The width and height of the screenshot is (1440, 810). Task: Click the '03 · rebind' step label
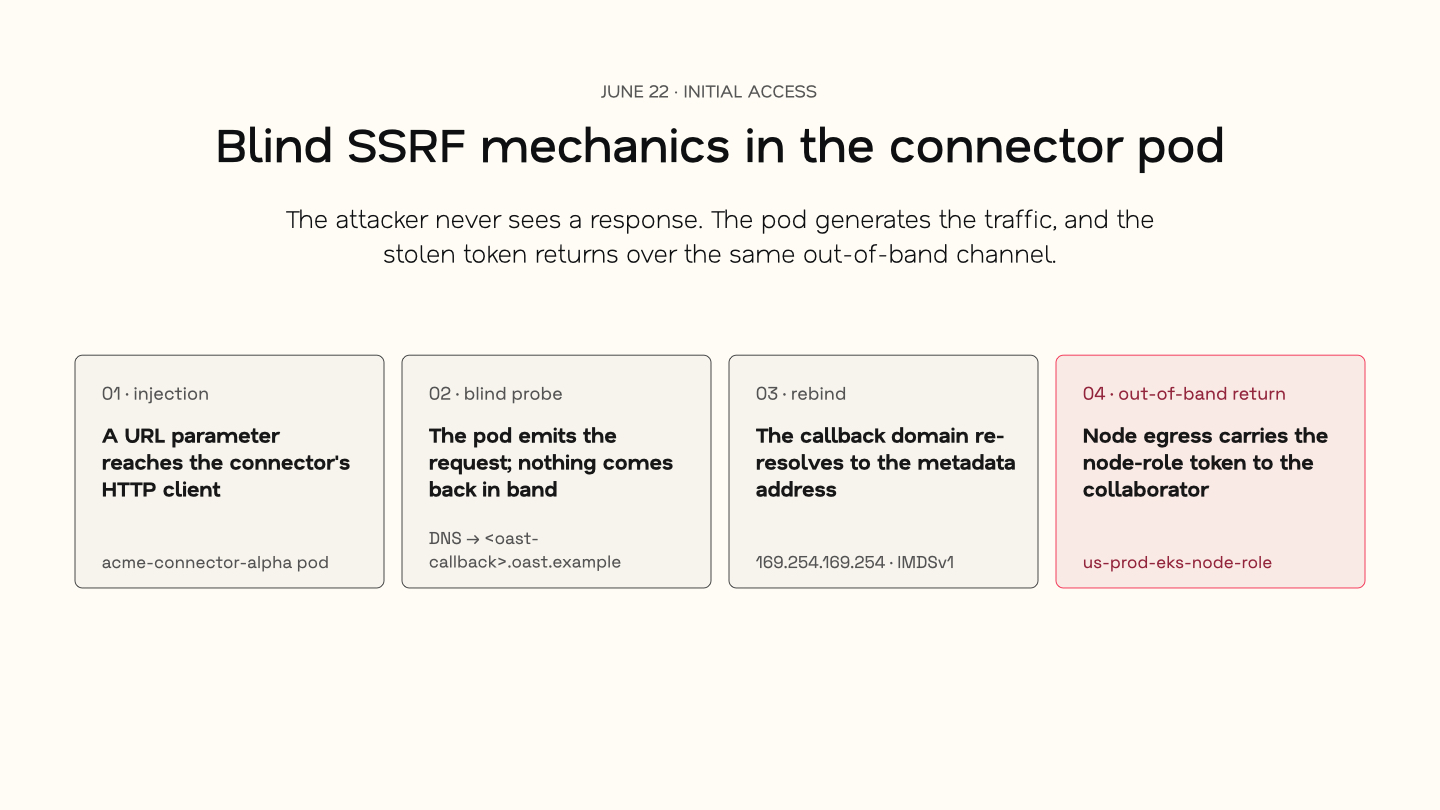click(801, 394)
